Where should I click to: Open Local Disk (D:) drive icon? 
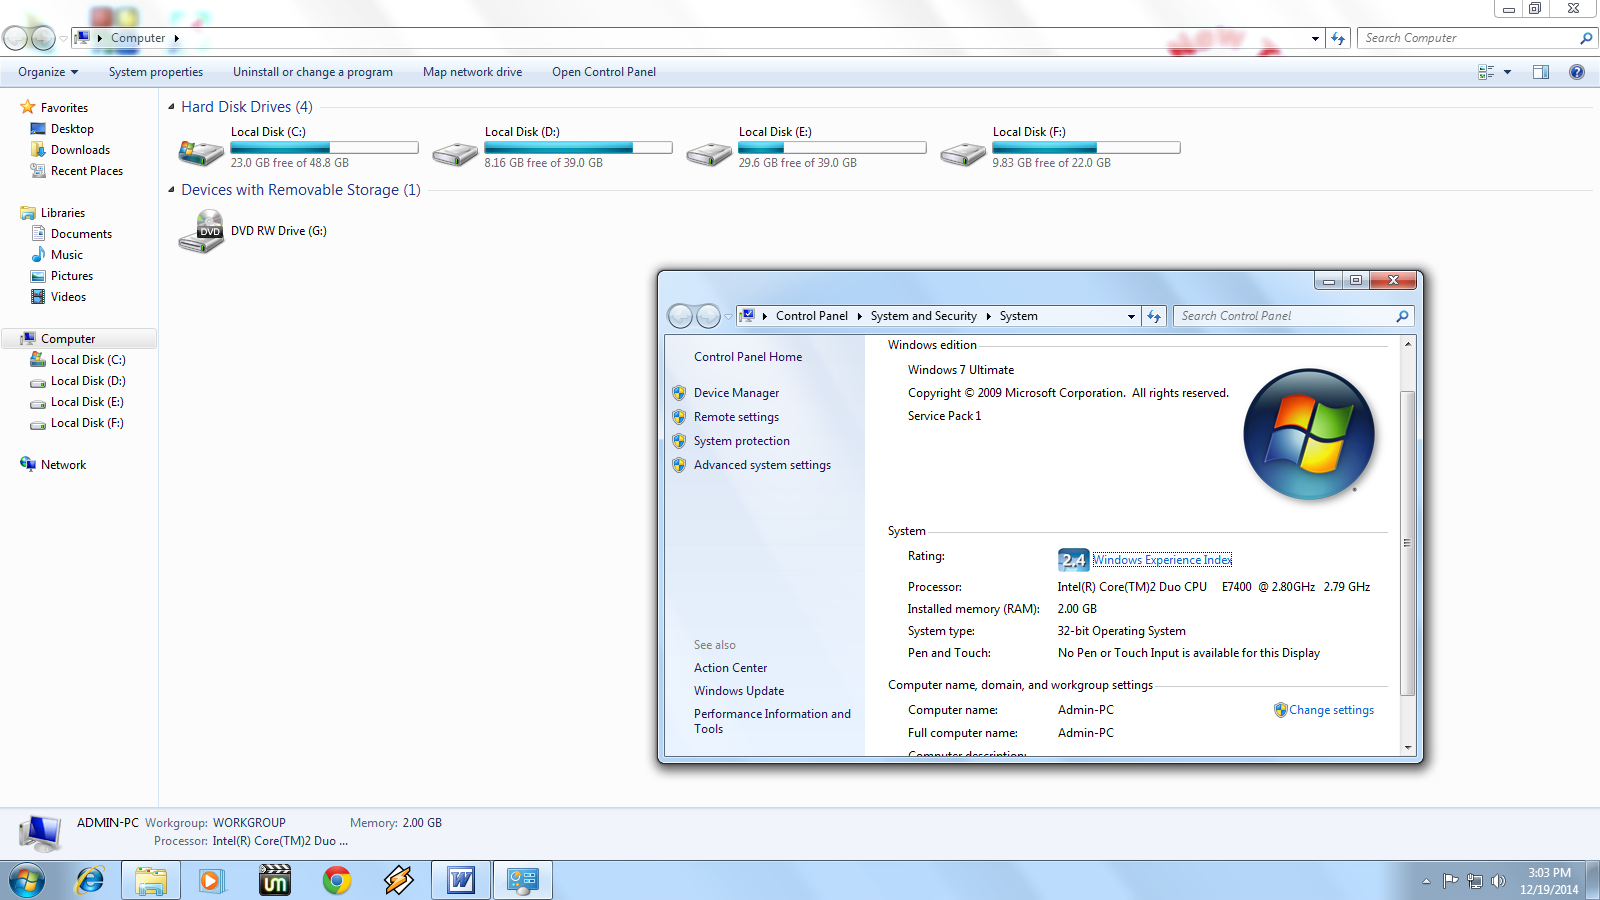pyautogui.click(x=455, y=152)
